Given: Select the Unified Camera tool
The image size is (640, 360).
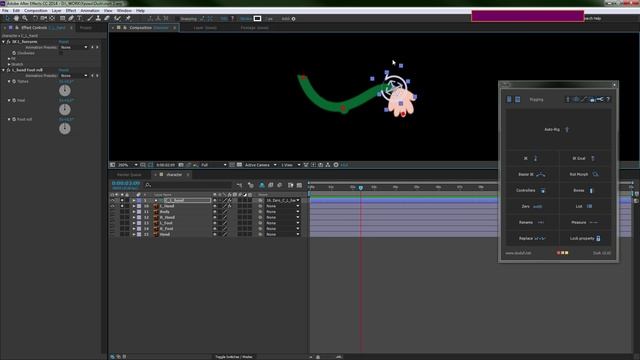Looking at the screenshot, I should click(43, 18).
